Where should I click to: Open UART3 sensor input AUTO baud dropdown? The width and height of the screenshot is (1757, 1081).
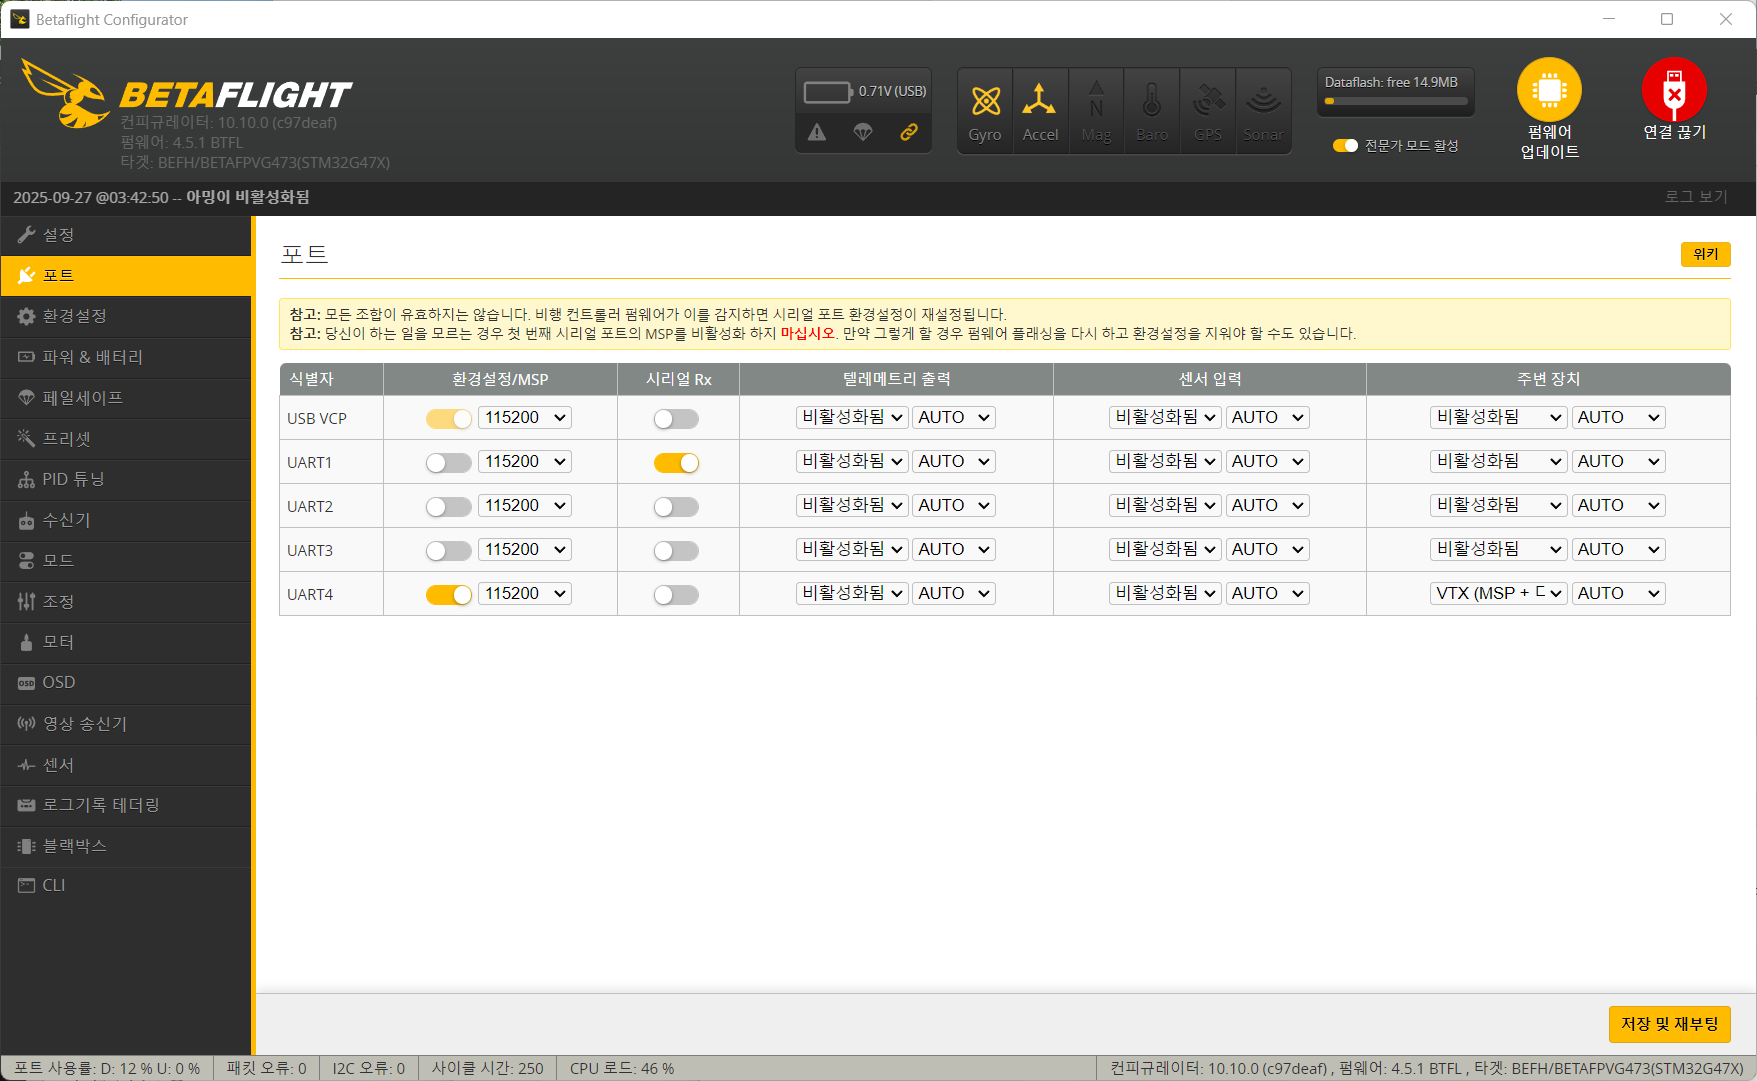coord(1268,549)
